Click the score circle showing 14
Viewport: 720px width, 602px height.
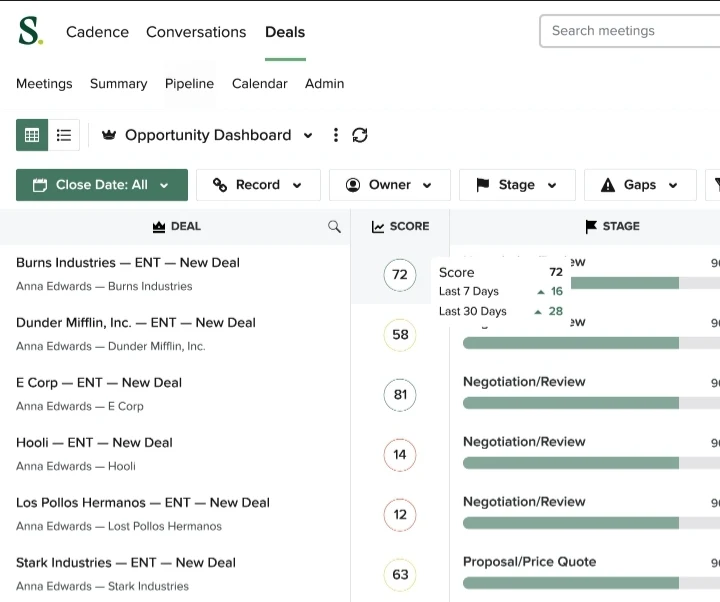coord(400,455)
